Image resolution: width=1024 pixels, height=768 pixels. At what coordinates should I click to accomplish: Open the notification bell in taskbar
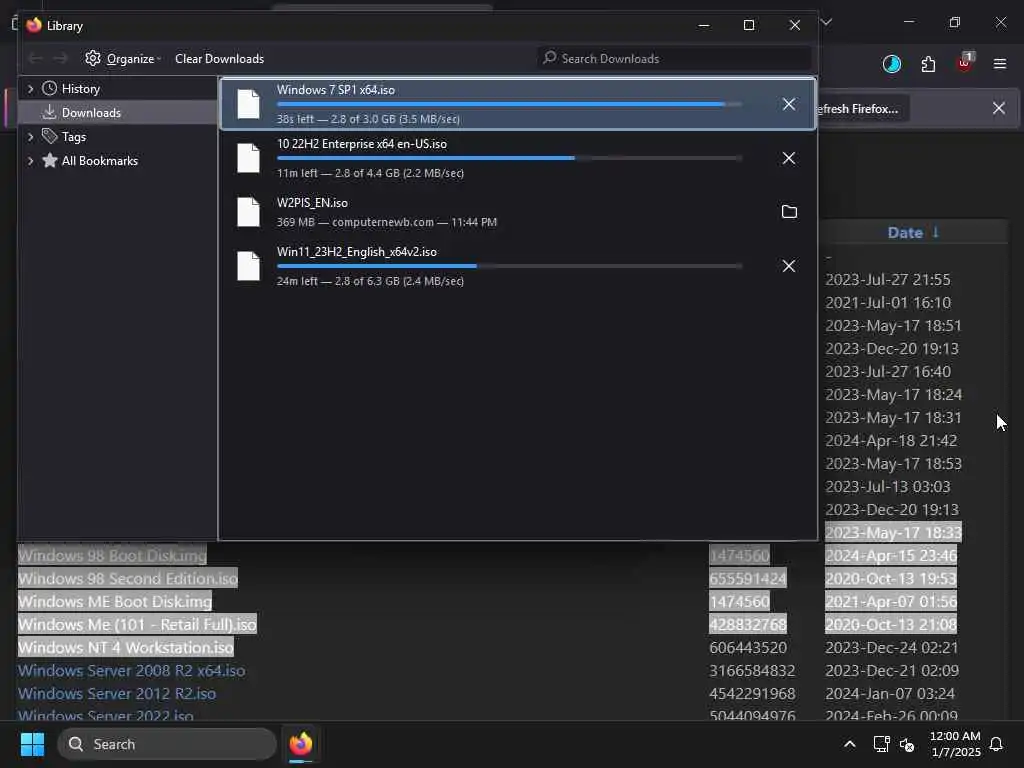coord(996,744)
